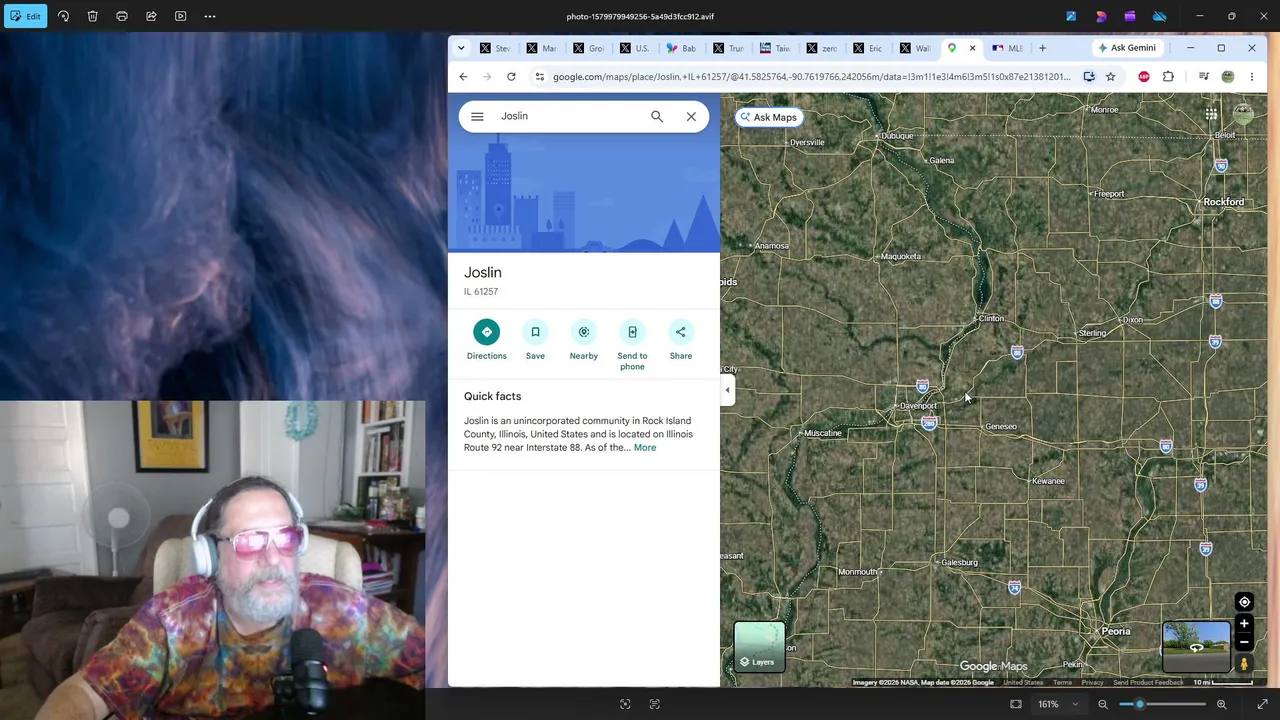This screenshot has width=1280, height=720.
Task: Clear the Joslin search with the X
Action: pos(691,117)
